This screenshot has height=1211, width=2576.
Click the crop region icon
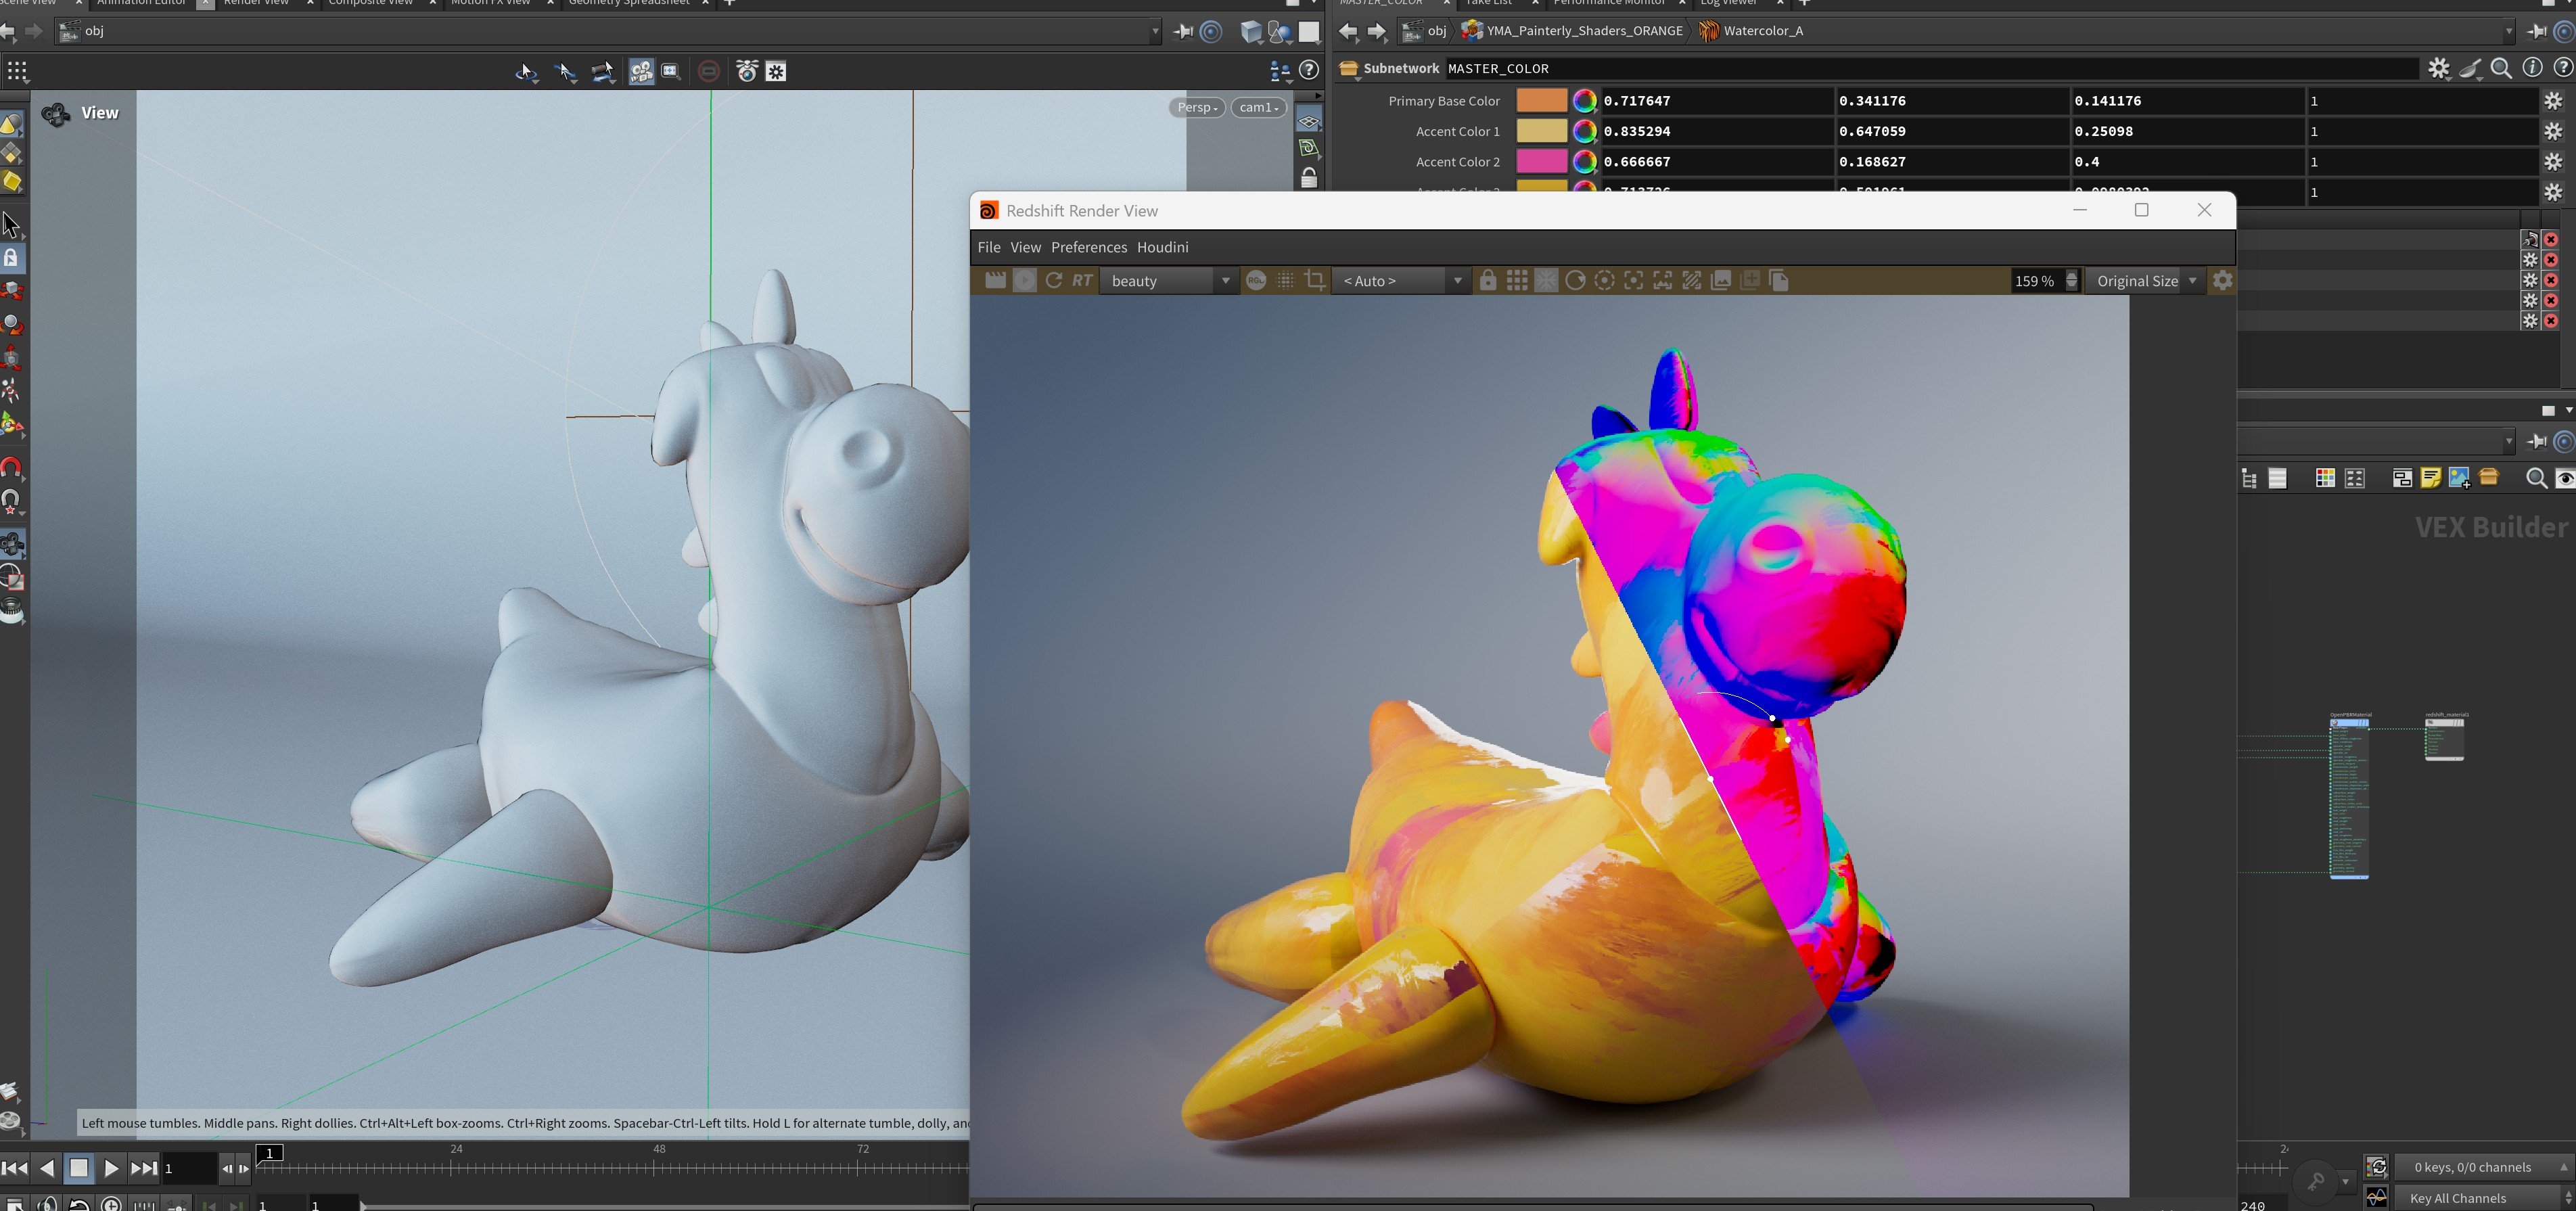(1315, 281)
